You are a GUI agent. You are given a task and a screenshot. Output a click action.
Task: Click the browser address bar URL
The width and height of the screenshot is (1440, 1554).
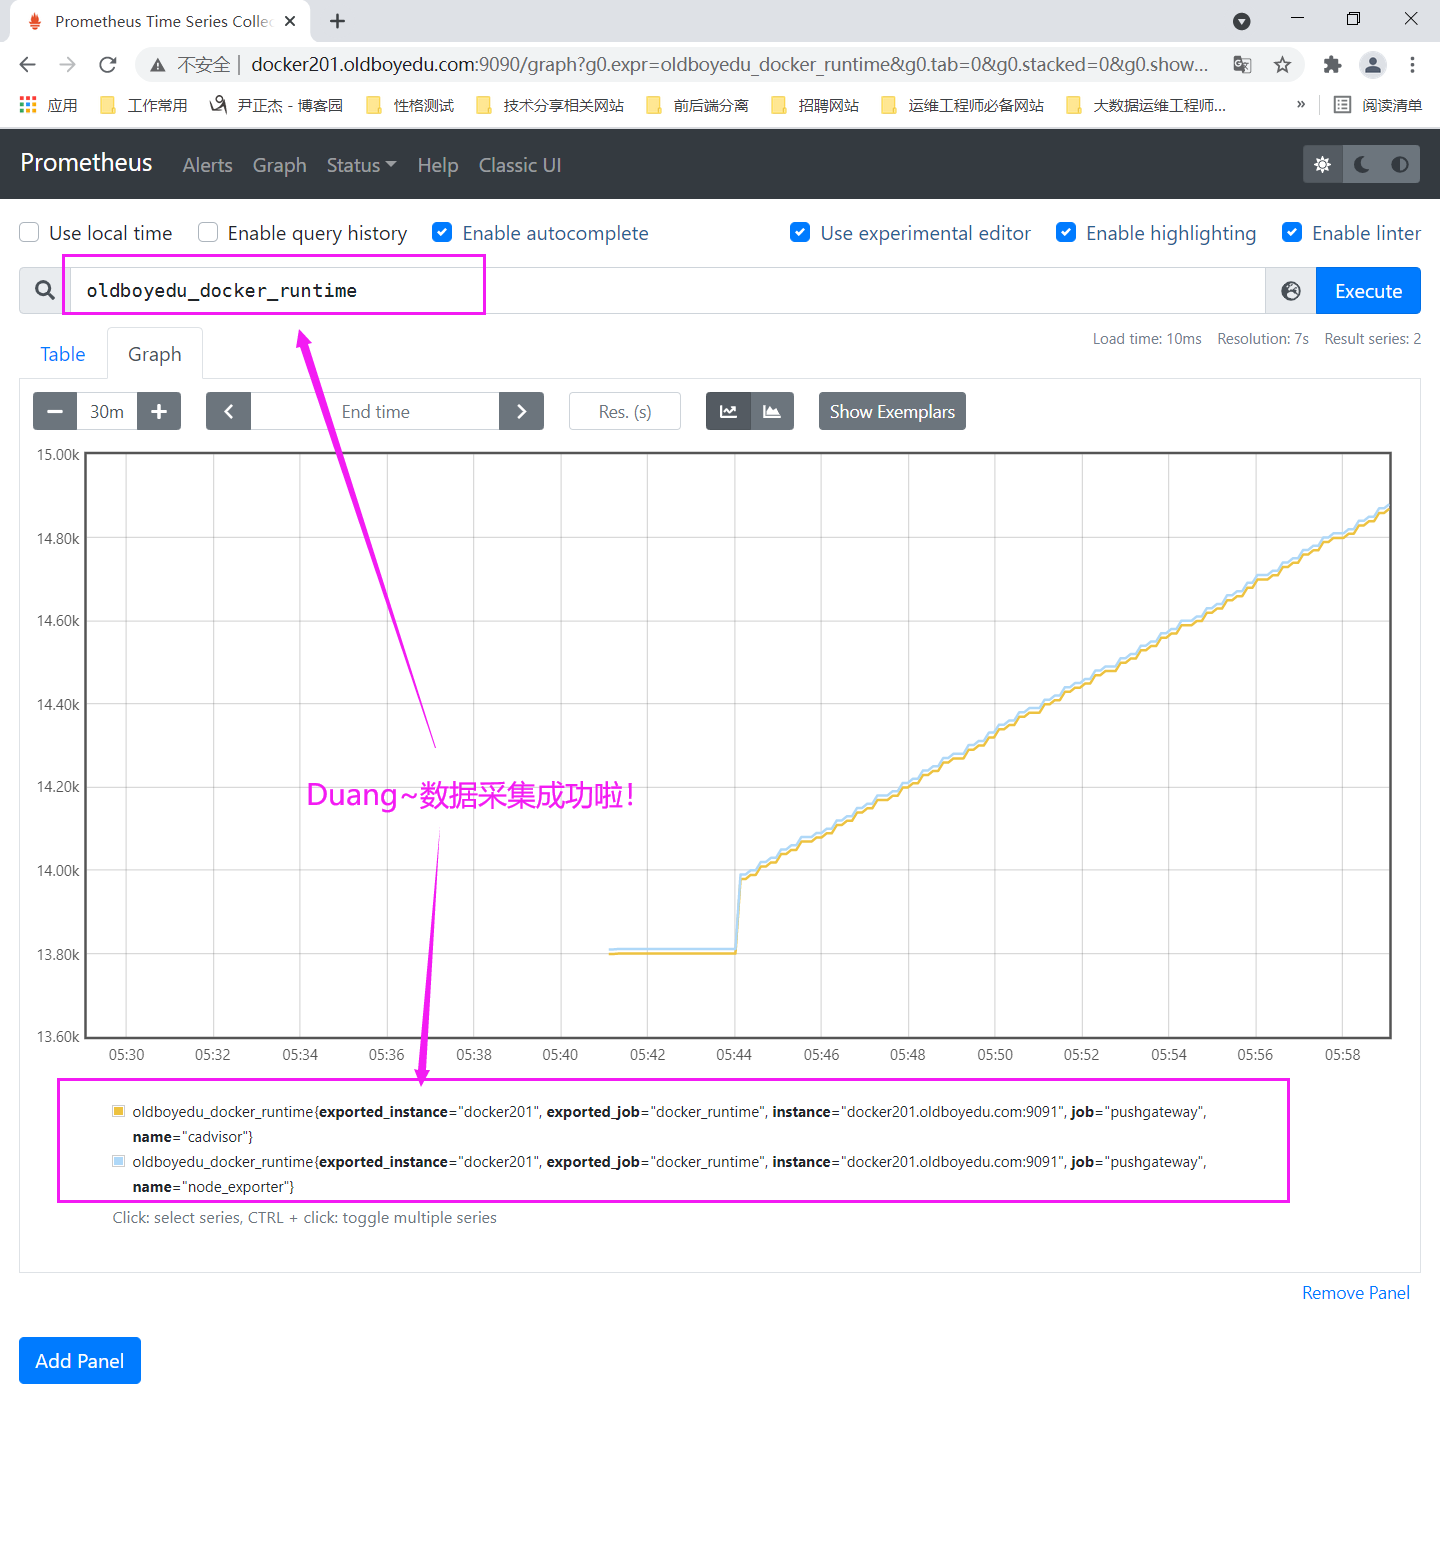click(x=730, y=64)
